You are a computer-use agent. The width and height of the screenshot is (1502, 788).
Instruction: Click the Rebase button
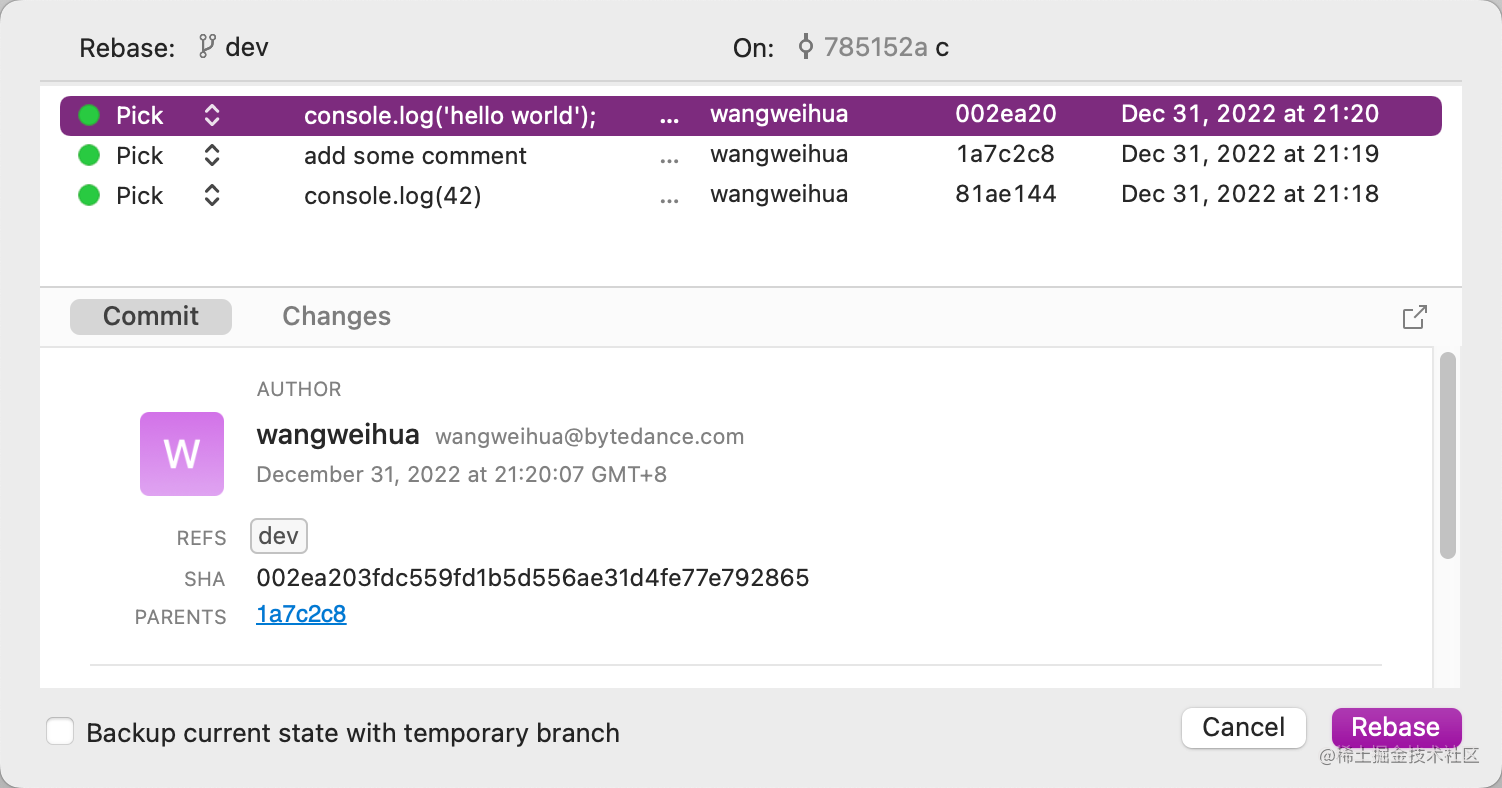[1396, 727]
